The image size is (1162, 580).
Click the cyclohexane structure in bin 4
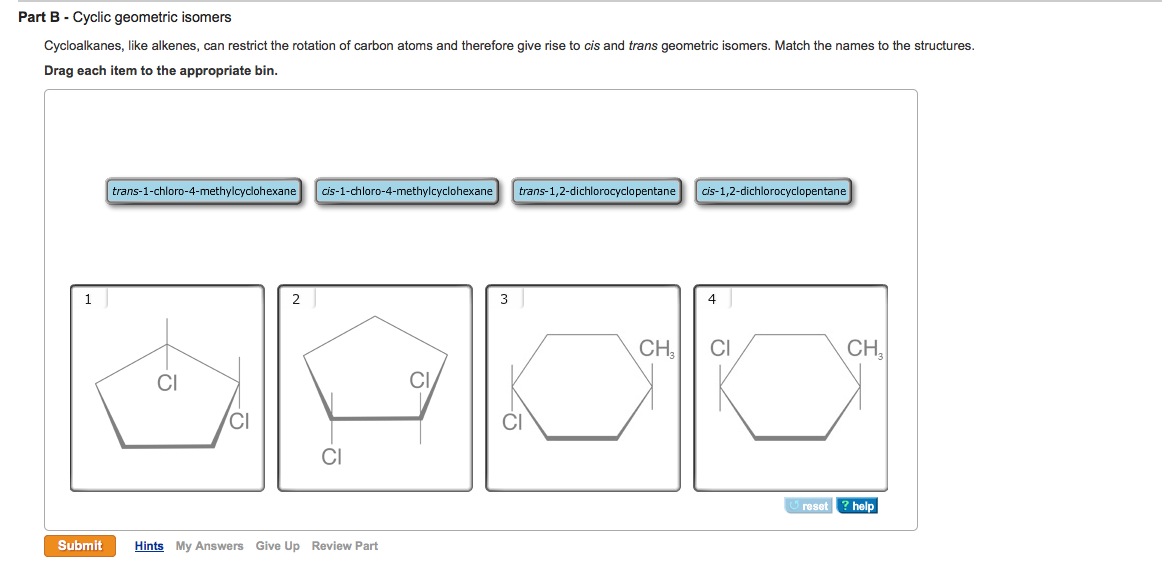tap(790, 390)
